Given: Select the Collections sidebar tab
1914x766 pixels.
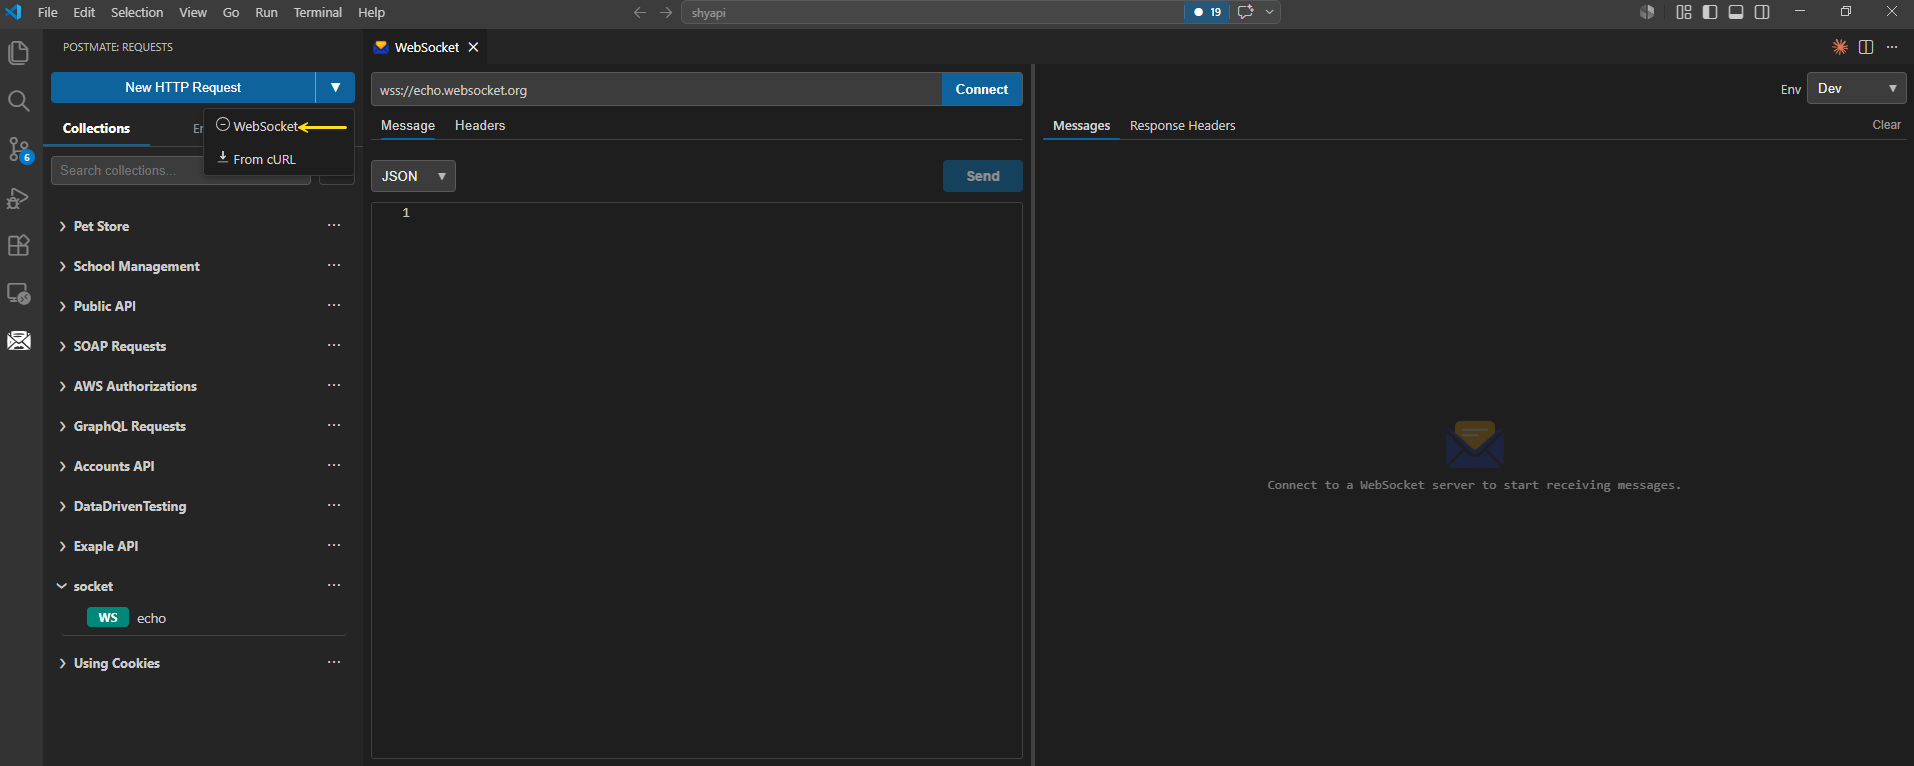Looking at the screenshot, I should (96, 128).
